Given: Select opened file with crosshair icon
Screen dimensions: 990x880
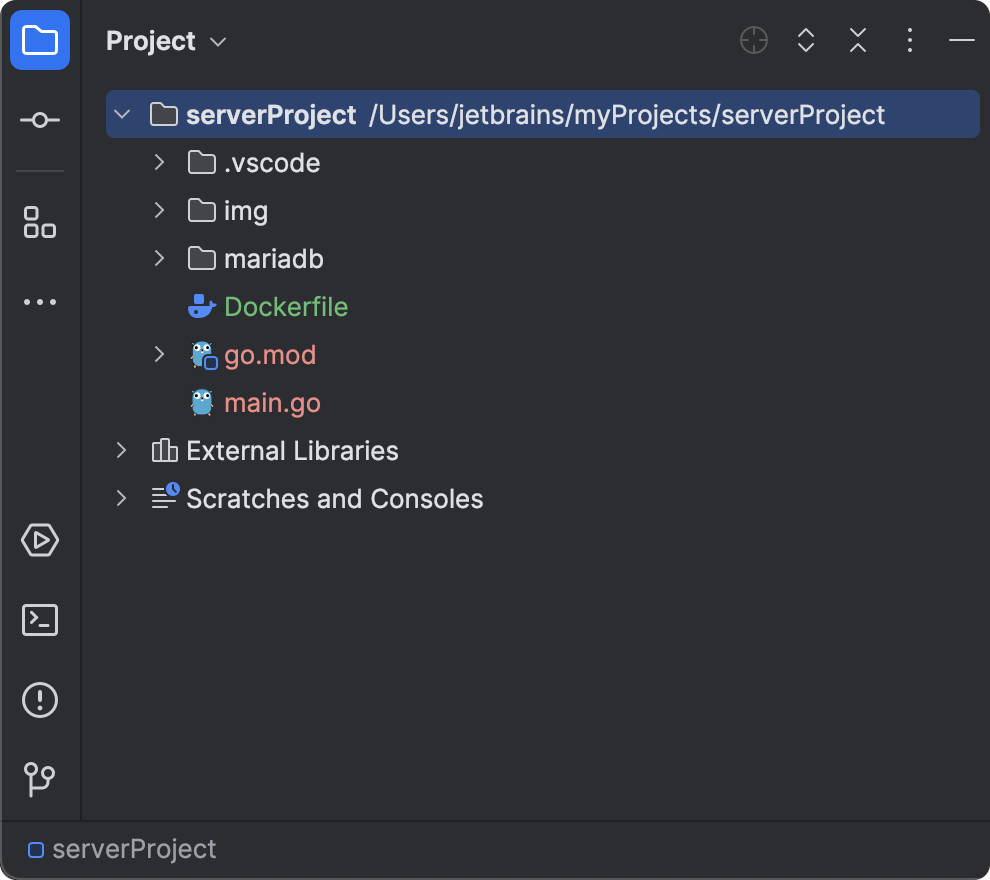Looking at the screenshot, I should pos(753,40).
